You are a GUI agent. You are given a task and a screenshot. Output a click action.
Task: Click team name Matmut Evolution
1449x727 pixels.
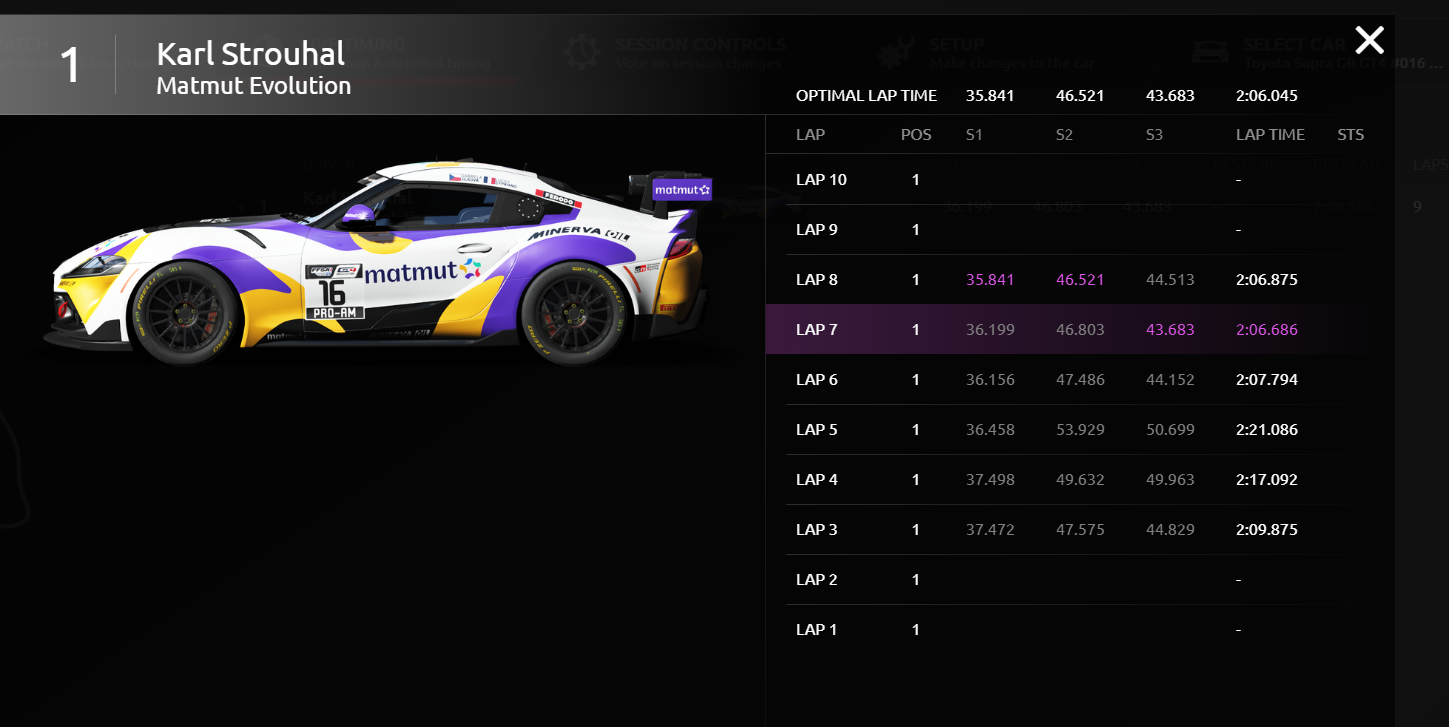pos(254,86)
